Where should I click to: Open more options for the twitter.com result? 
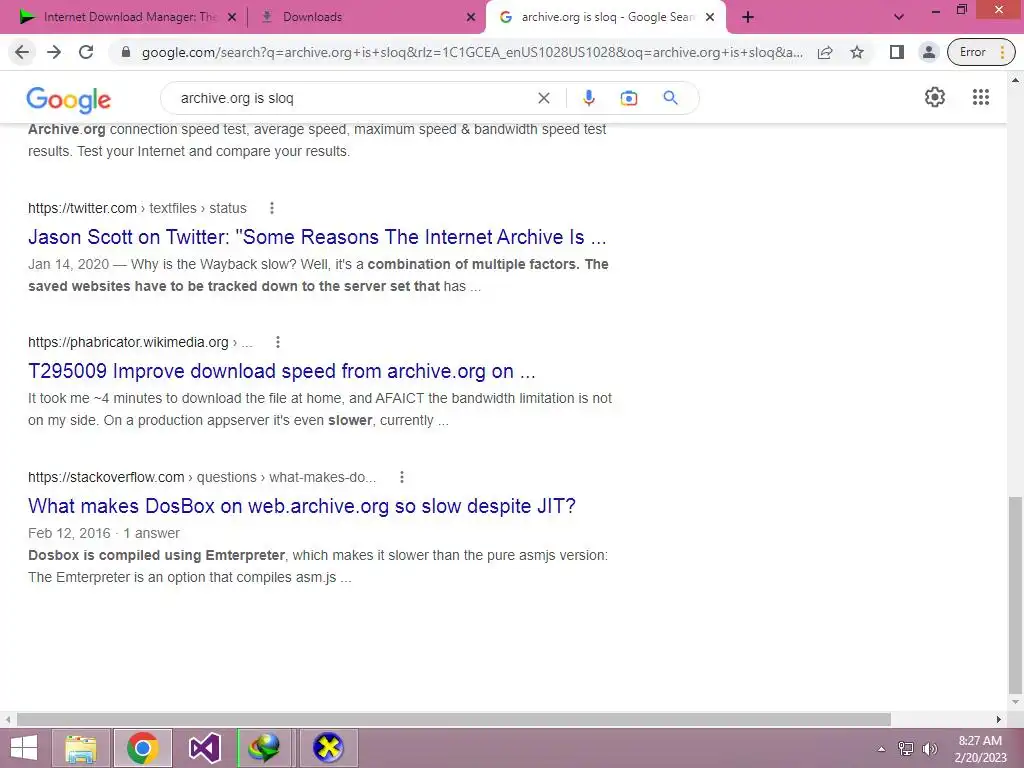click(x=272, y=208)
